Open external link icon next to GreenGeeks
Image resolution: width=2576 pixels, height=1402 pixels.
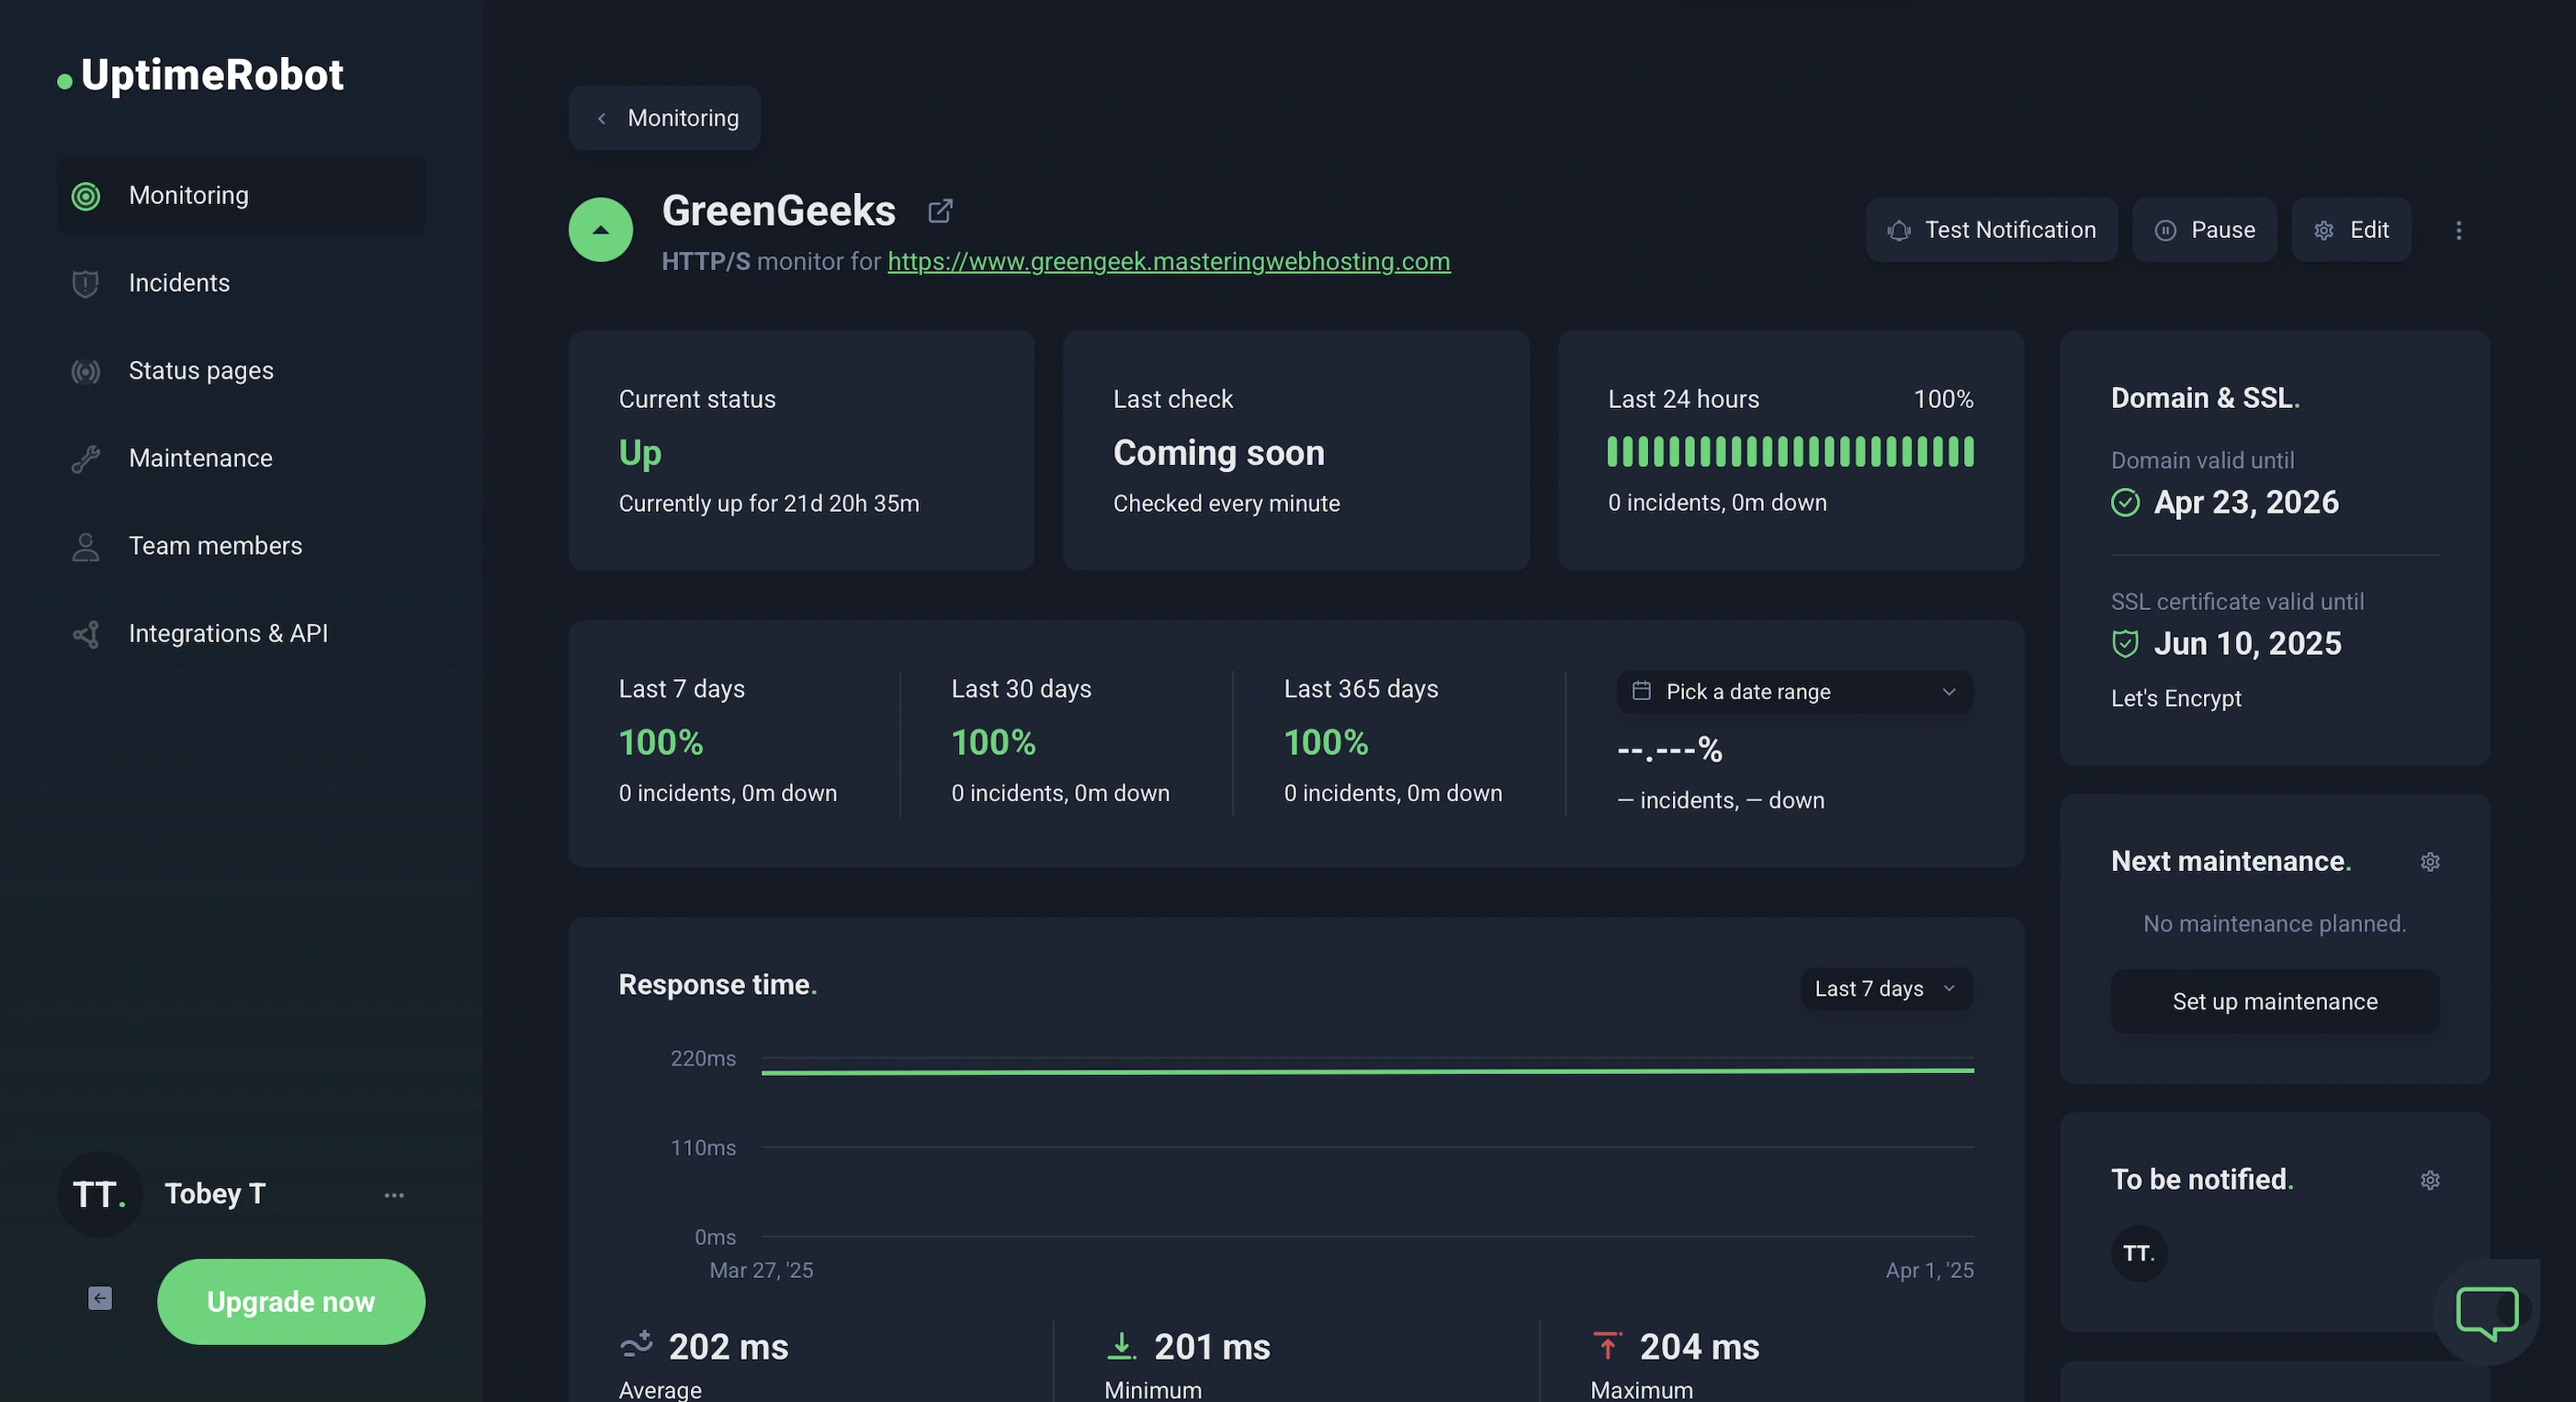(x=940, y=211)
